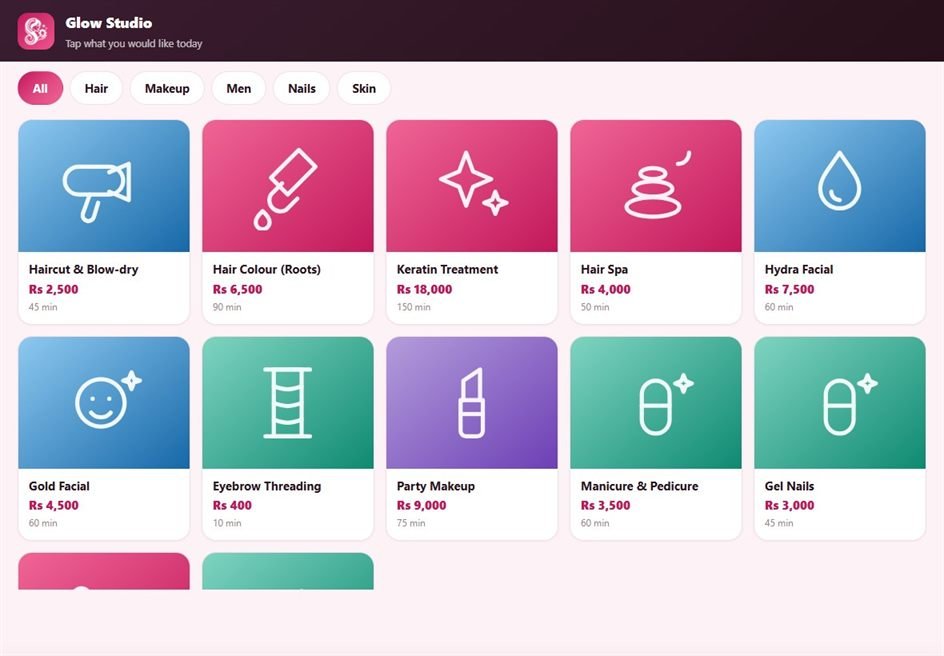Click the 10 min duration text
Image resolution: width=944 pixels, height=656 pixels.
[x=227, y=523]
